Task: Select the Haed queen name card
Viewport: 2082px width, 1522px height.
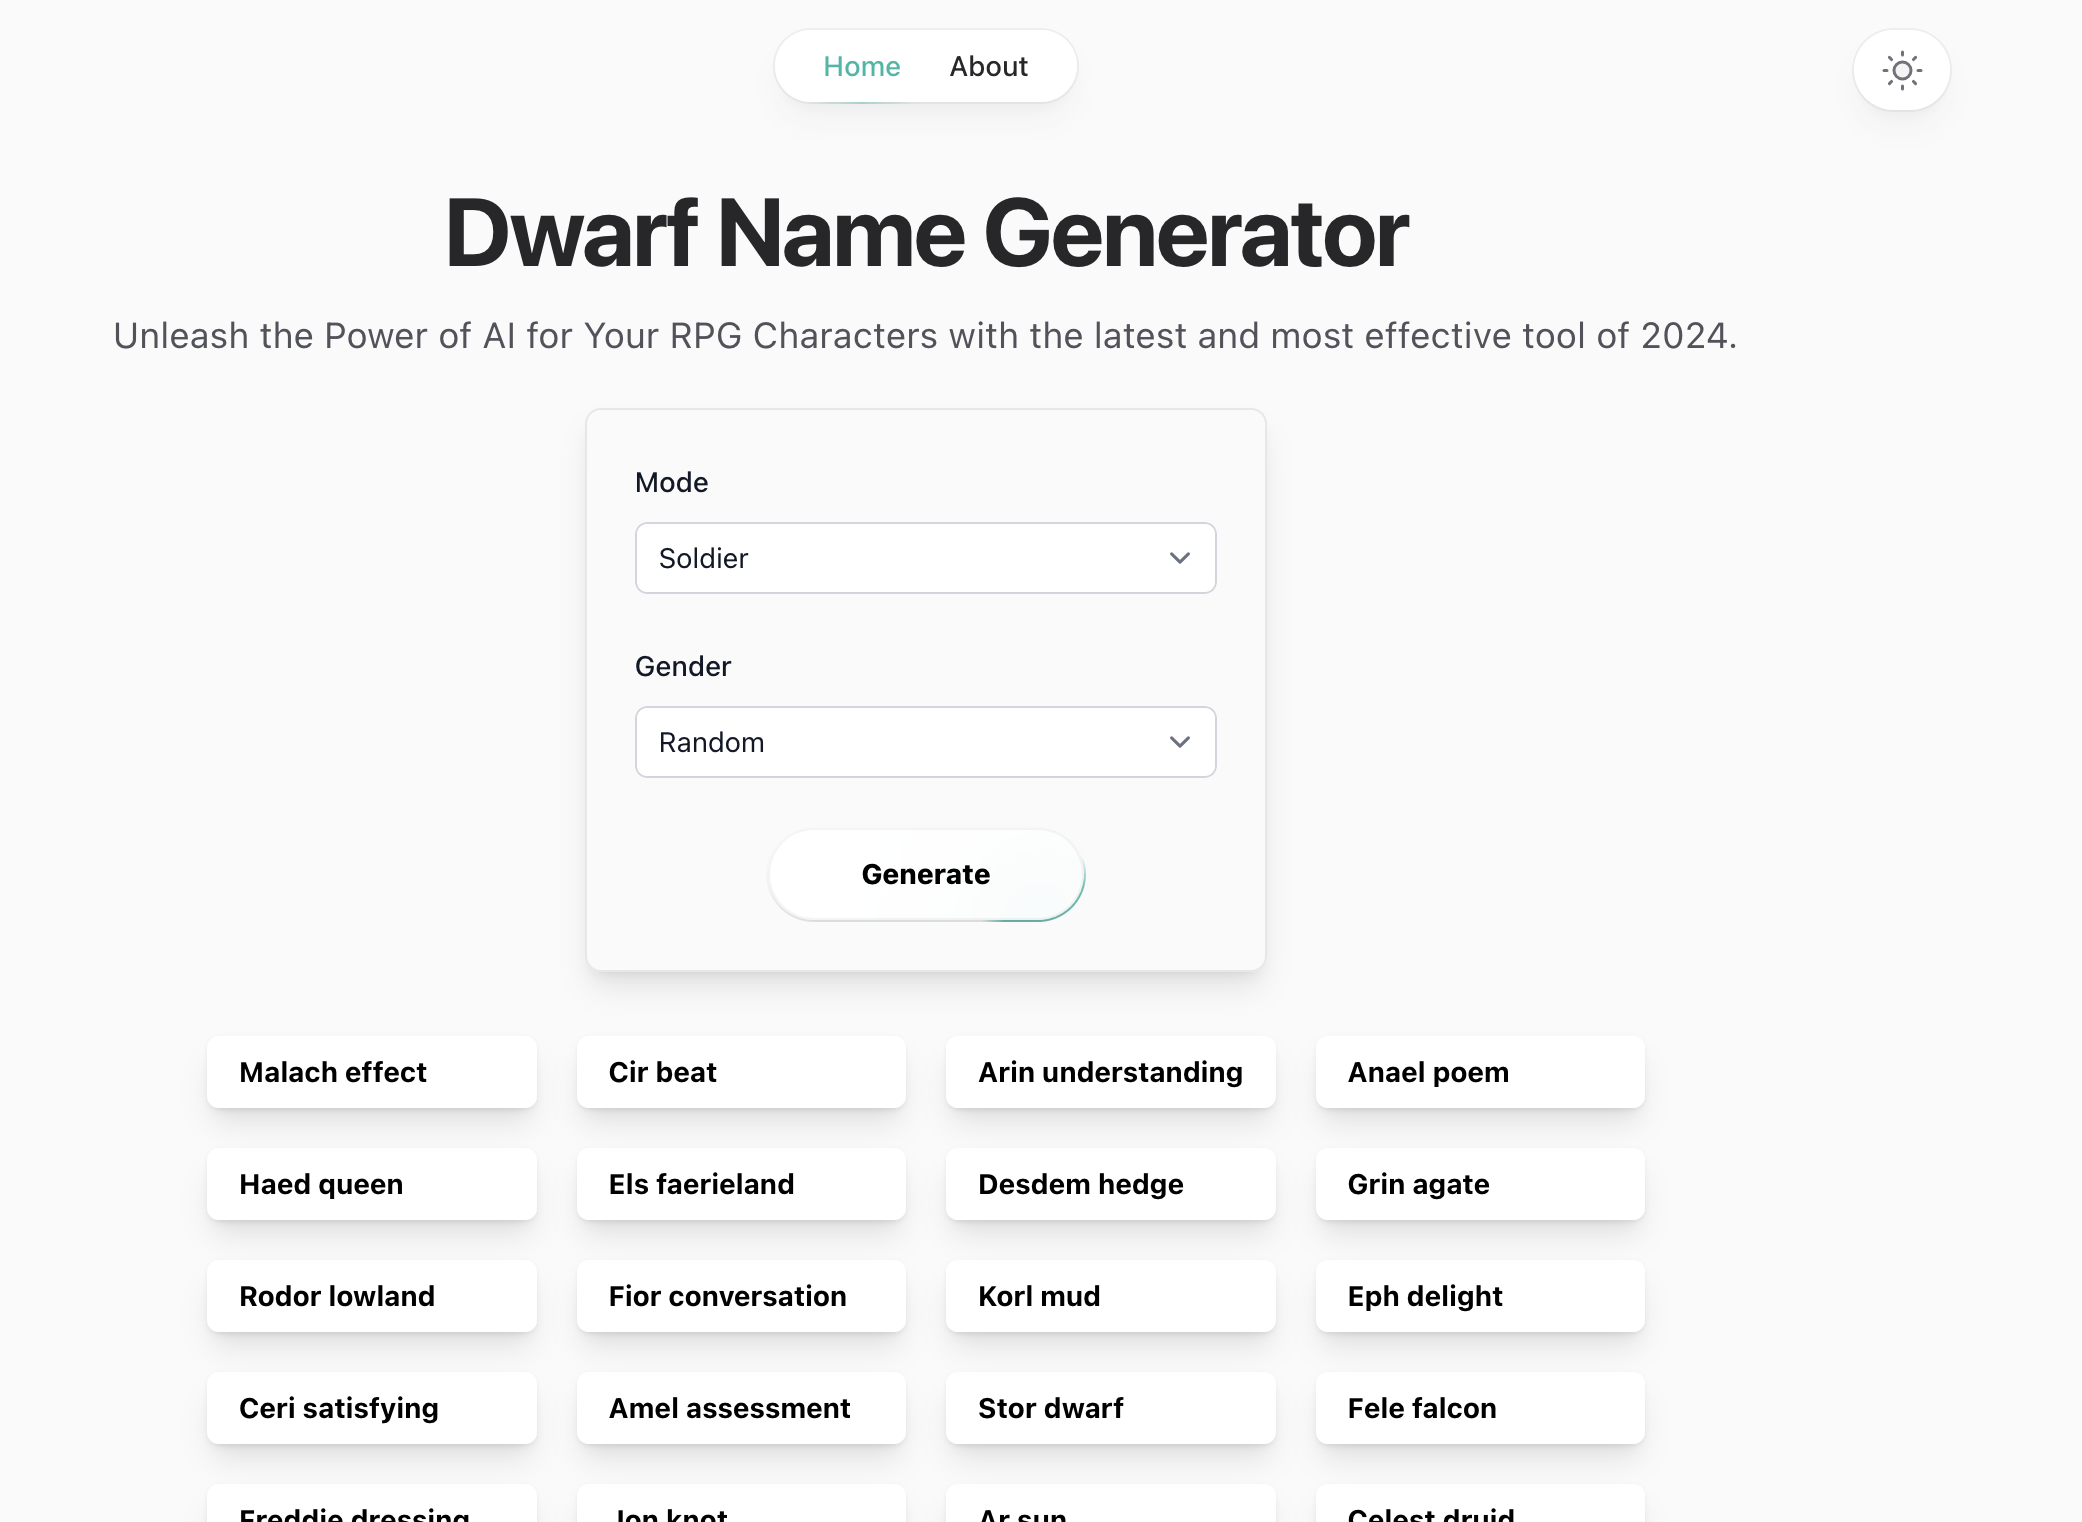Action: click(x=371, y=1184)
